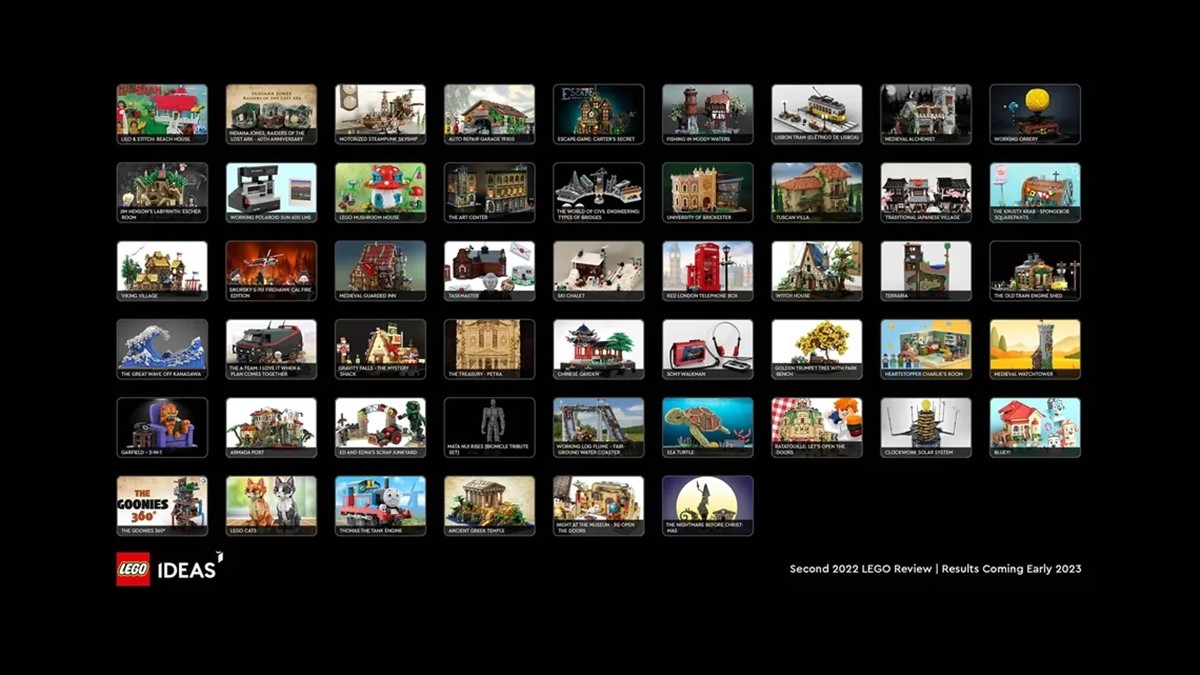Open Thomas the Tank Engine card

pos(380,506)
